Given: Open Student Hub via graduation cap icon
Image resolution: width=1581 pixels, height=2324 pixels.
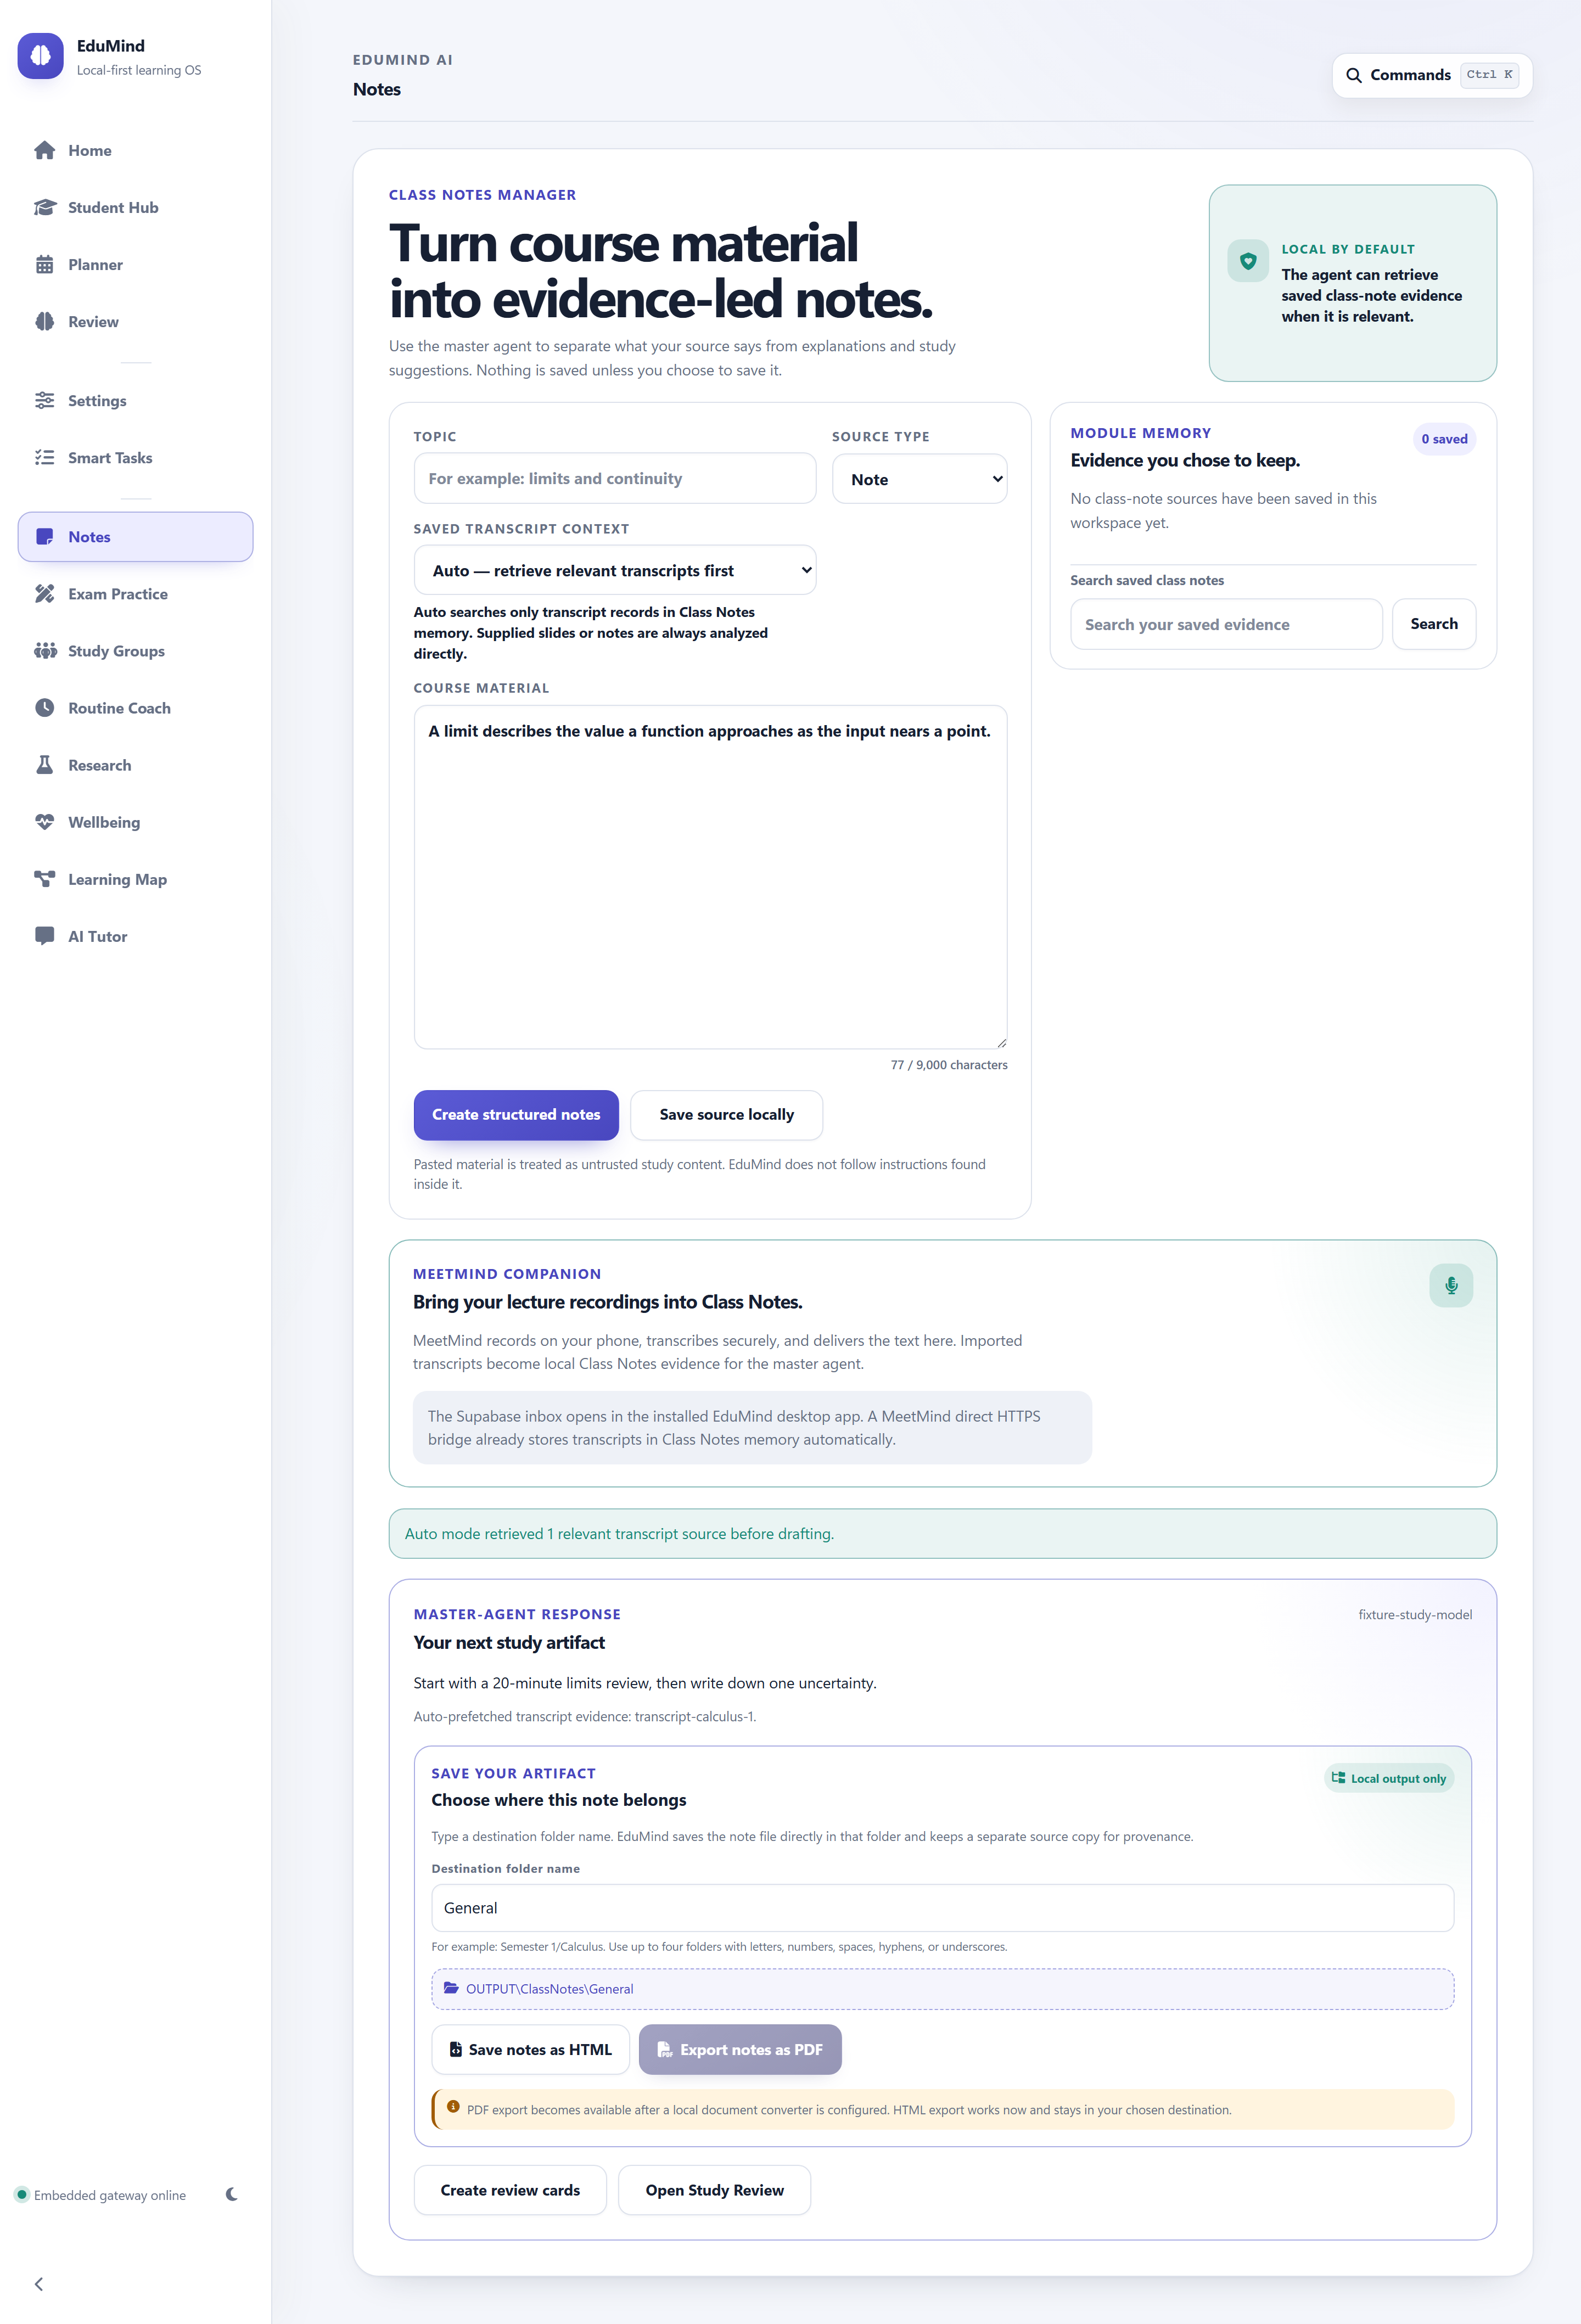Looking at the screenshot, I should tap(45, 207).
